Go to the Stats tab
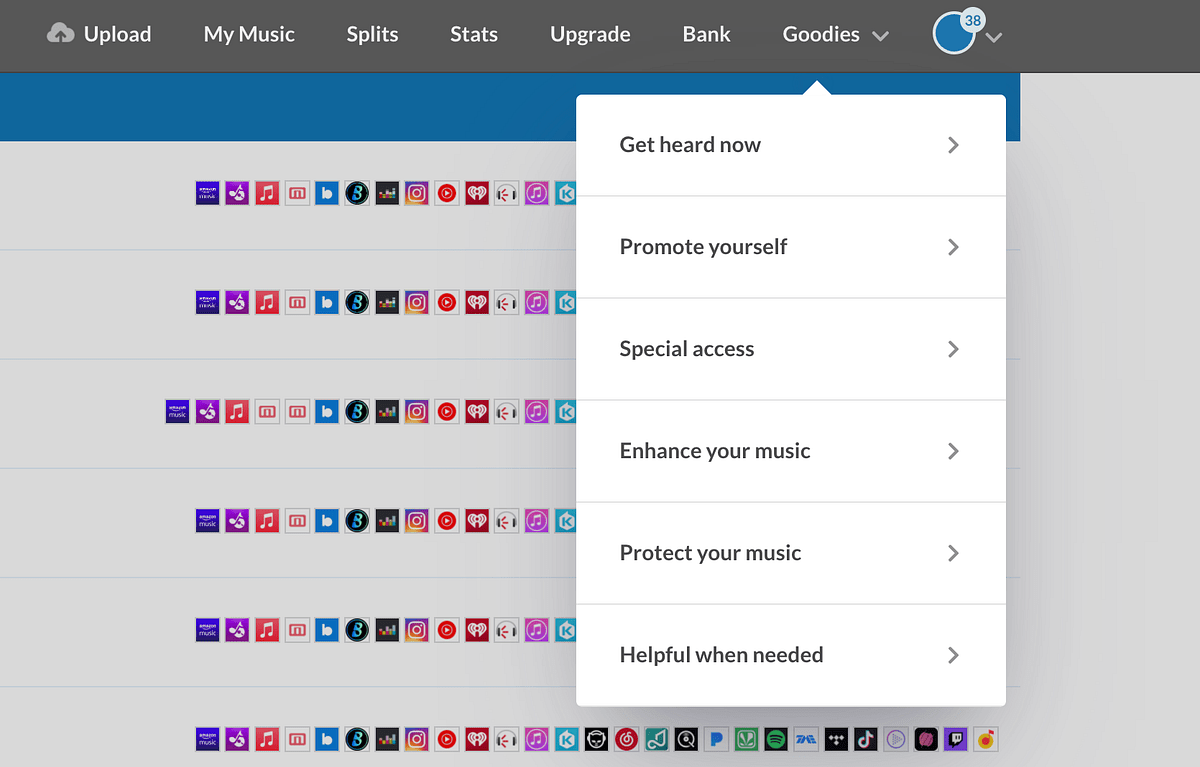 474,34
